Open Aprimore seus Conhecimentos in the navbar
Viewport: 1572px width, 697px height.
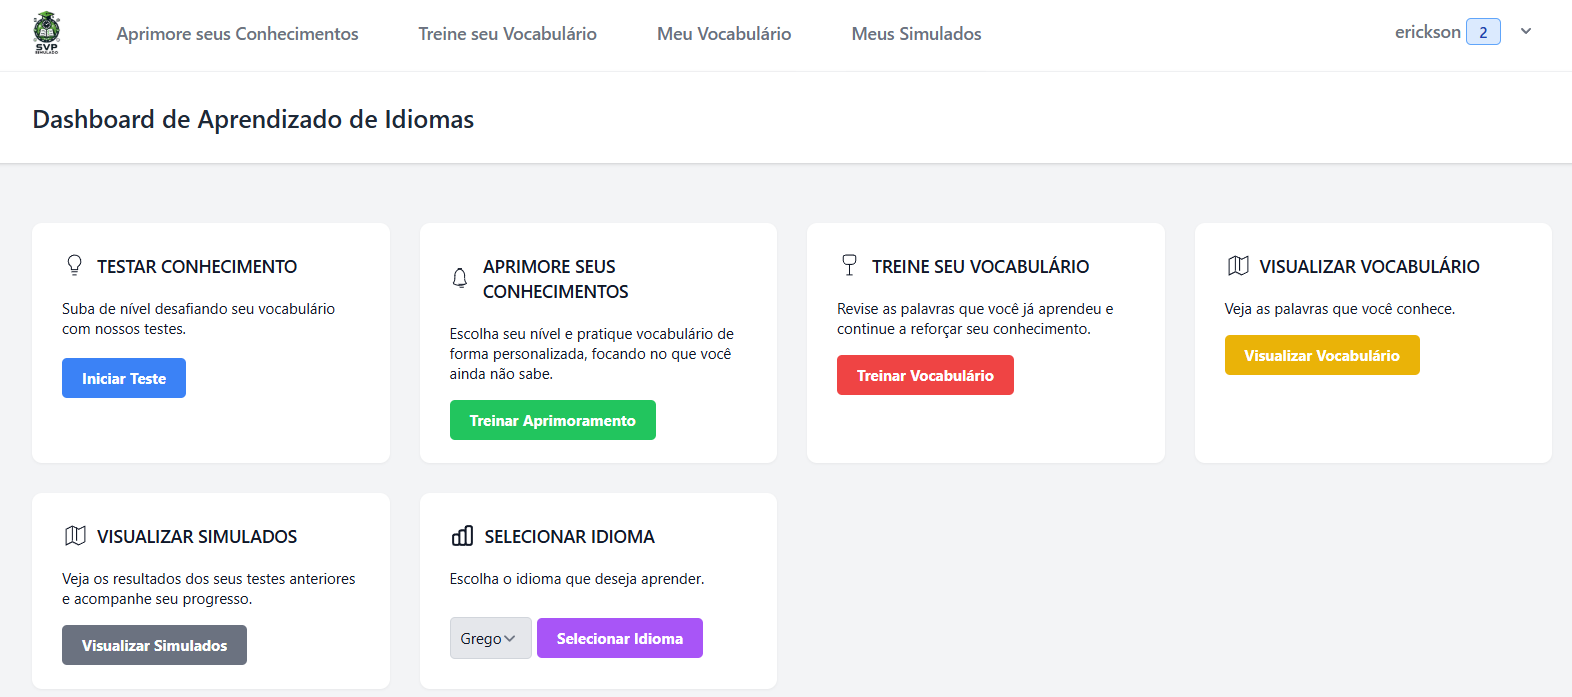237,34
